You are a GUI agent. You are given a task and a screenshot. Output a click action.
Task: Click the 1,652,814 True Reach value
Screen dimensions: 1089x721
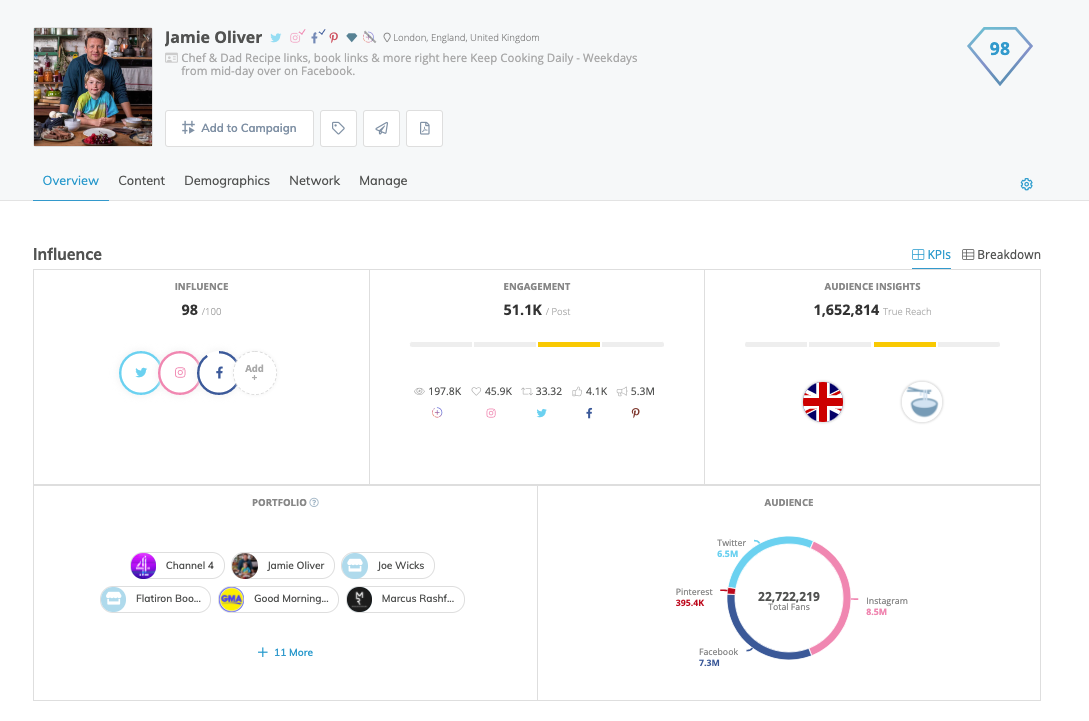pyautogui.click(x=846, y=310)
